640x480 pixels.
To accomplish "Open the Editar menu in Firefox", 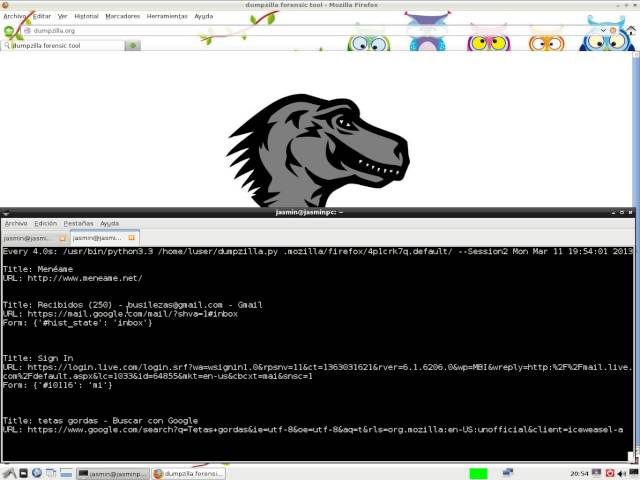I will (42, 16).
